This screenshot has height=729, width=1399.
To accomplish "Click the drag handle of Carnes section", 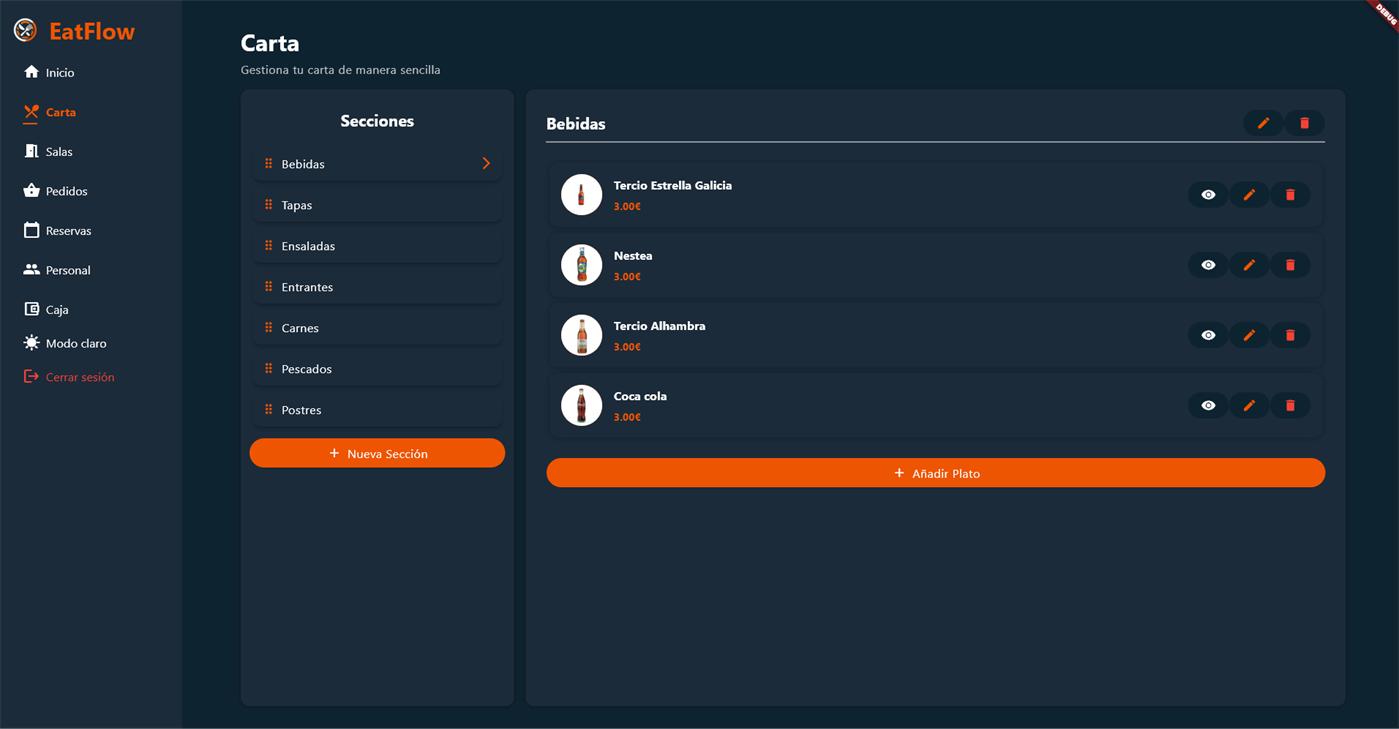I will coord(268,328).
